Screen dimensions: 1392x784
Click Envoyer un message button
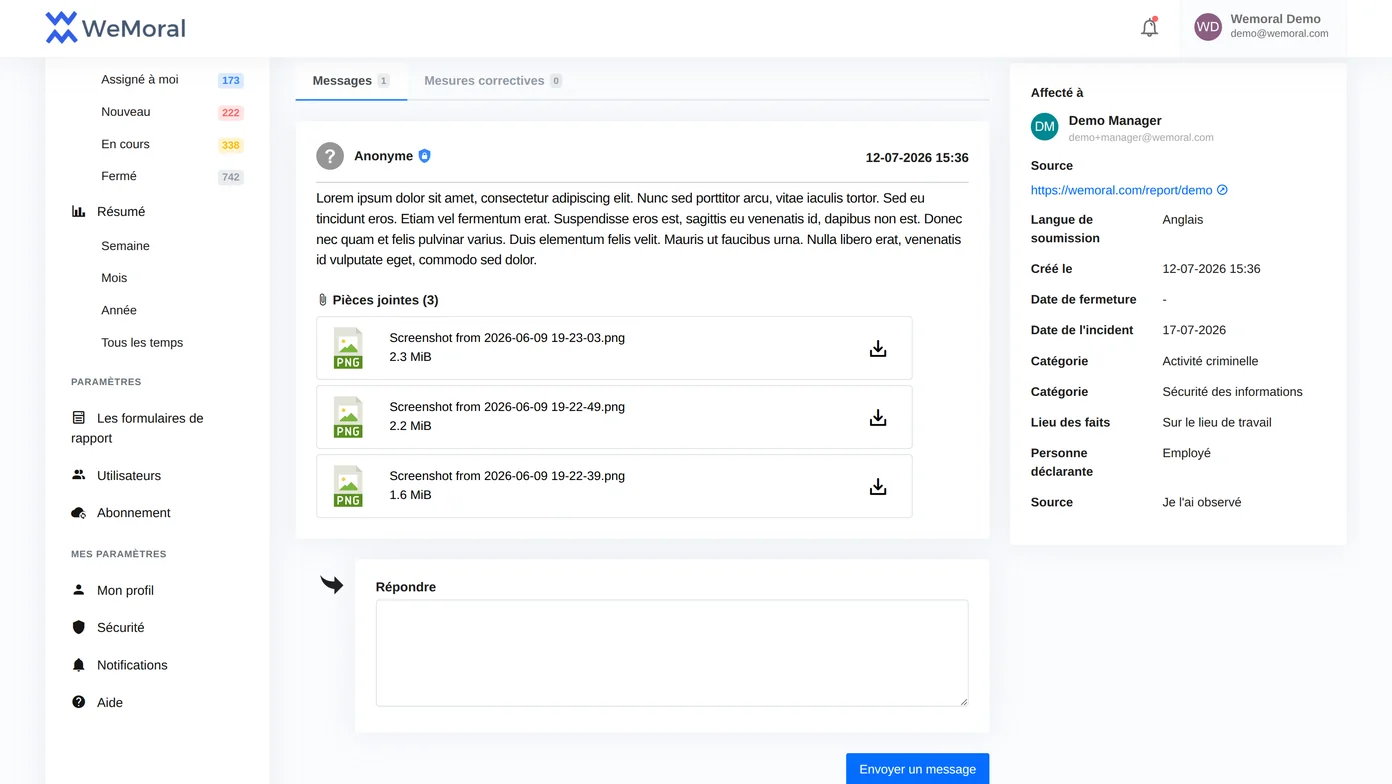(917, 769)
